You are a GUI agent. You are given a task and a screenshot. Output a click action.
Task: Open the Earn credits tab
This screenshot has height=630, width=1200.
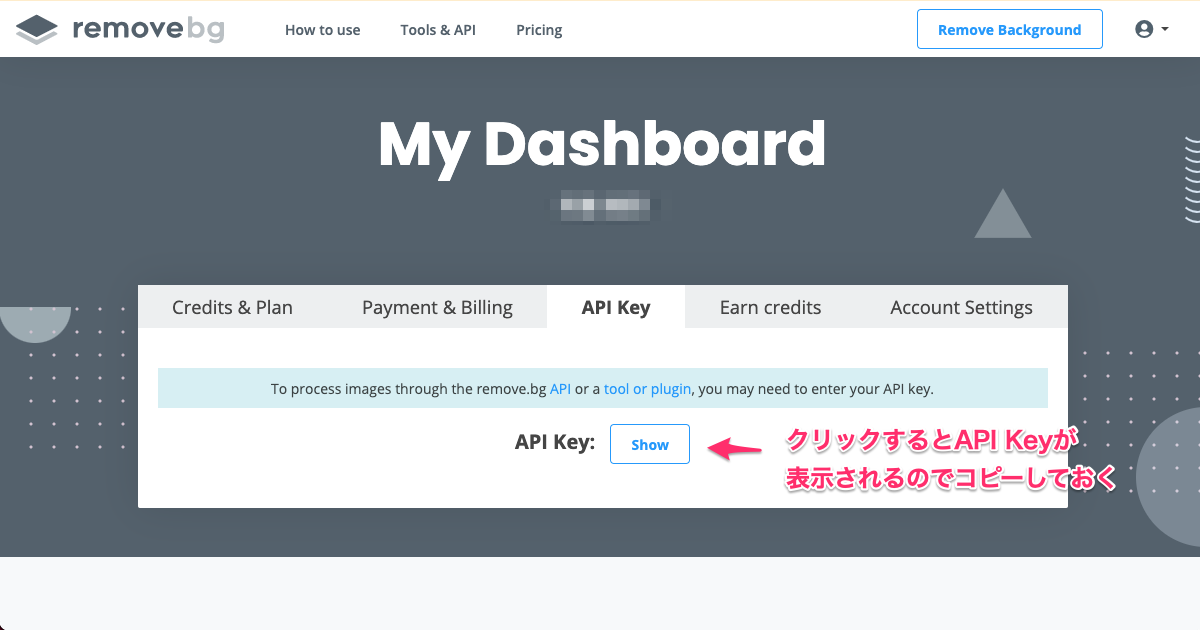pos(770,307)
